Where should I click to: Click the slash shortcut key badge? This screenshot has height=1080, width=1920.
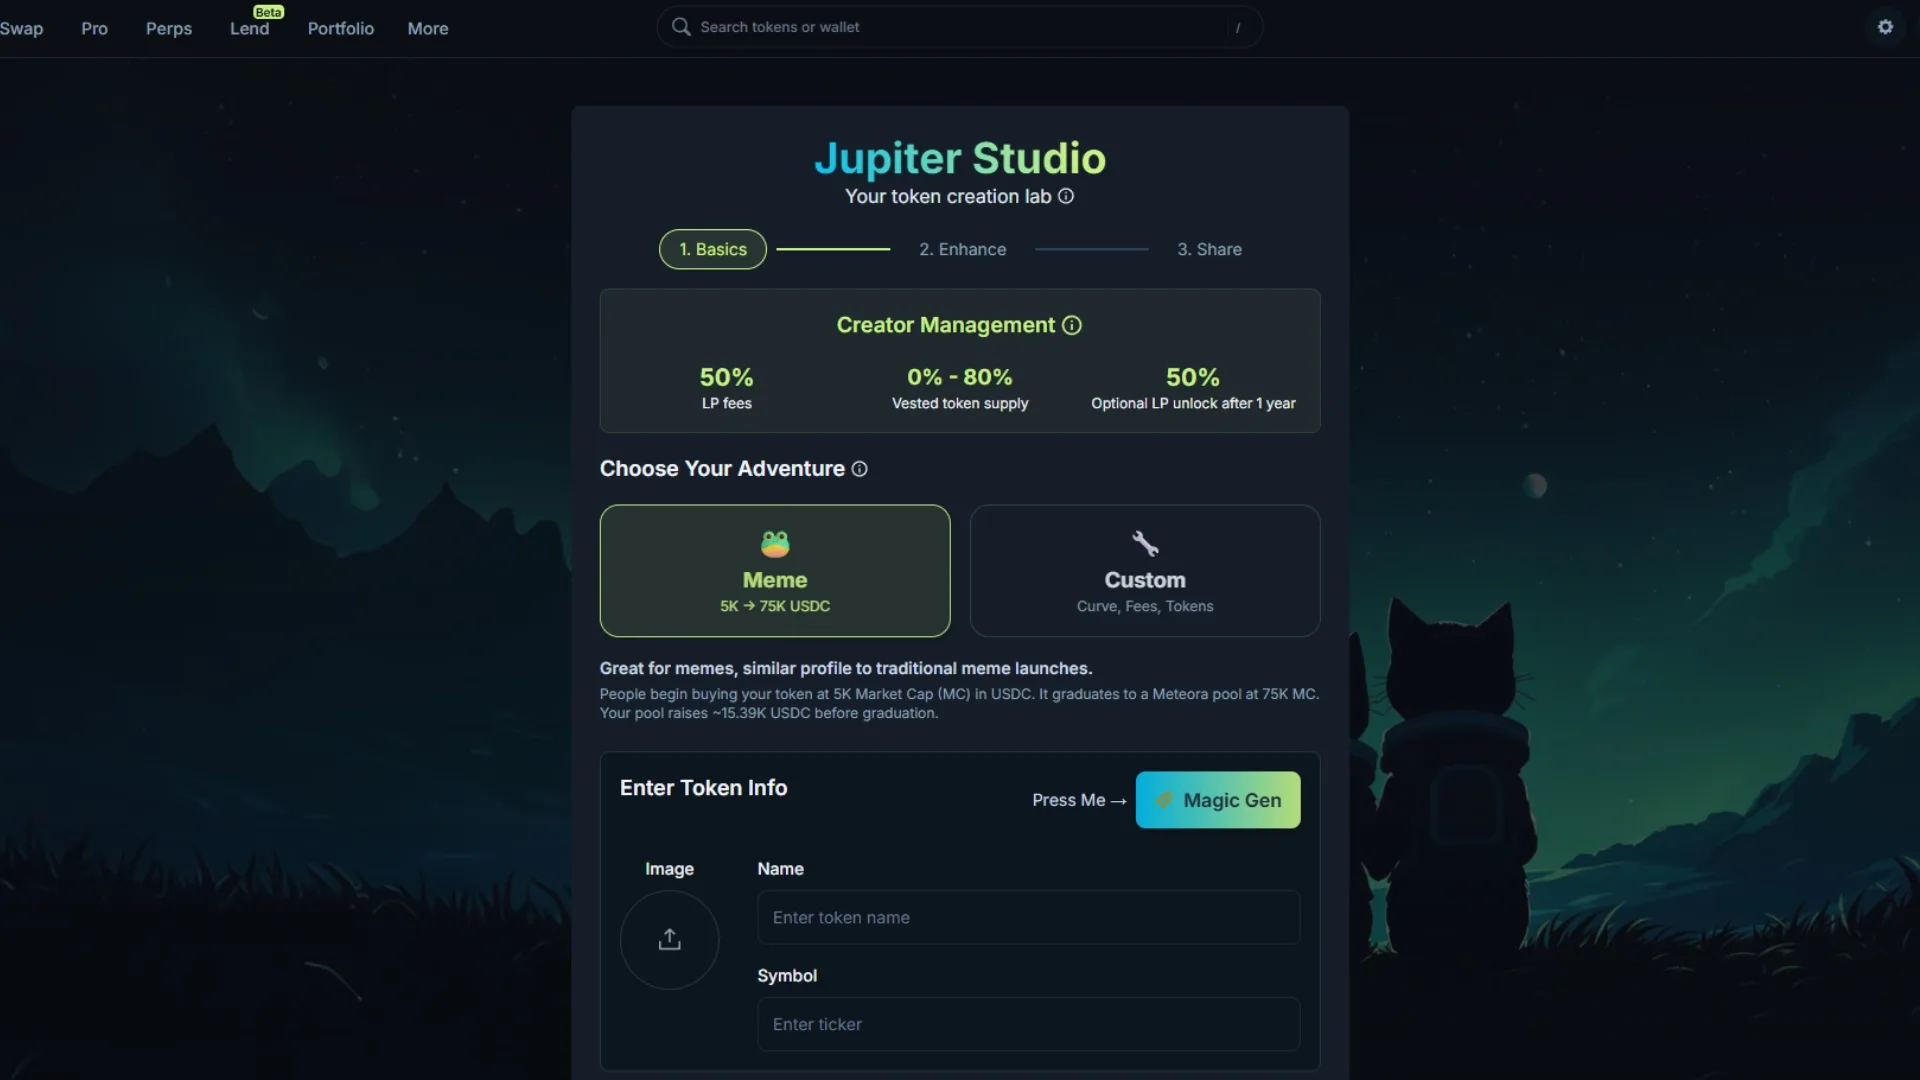pyautogui.click(x=1238, y=28)
